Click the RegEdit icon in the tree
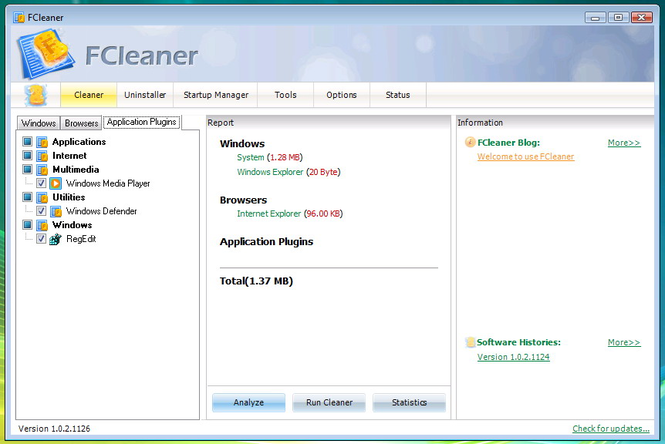 click(56, 240)
